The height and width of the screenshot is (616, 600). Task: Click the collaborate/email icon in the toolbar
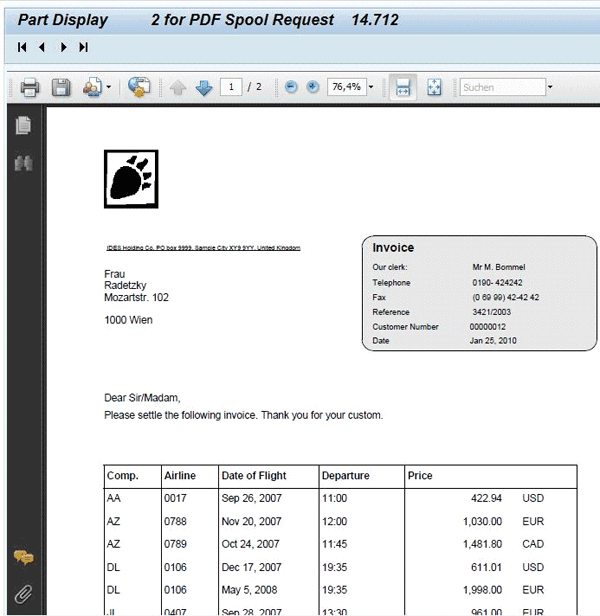pyautogui.click(x=139, y=88)
